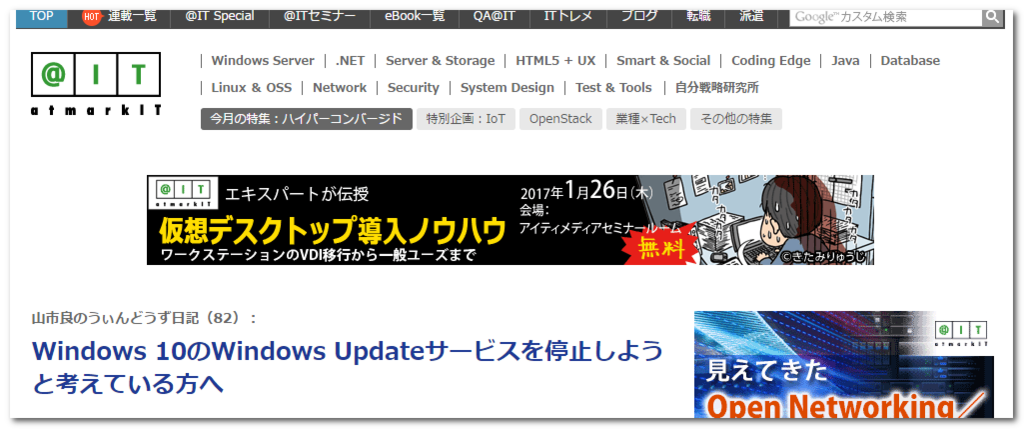The height and width of the screenshot is (429, 1024).
Task: Open the @ITセミナー menu item
Action: pos(319,16)
